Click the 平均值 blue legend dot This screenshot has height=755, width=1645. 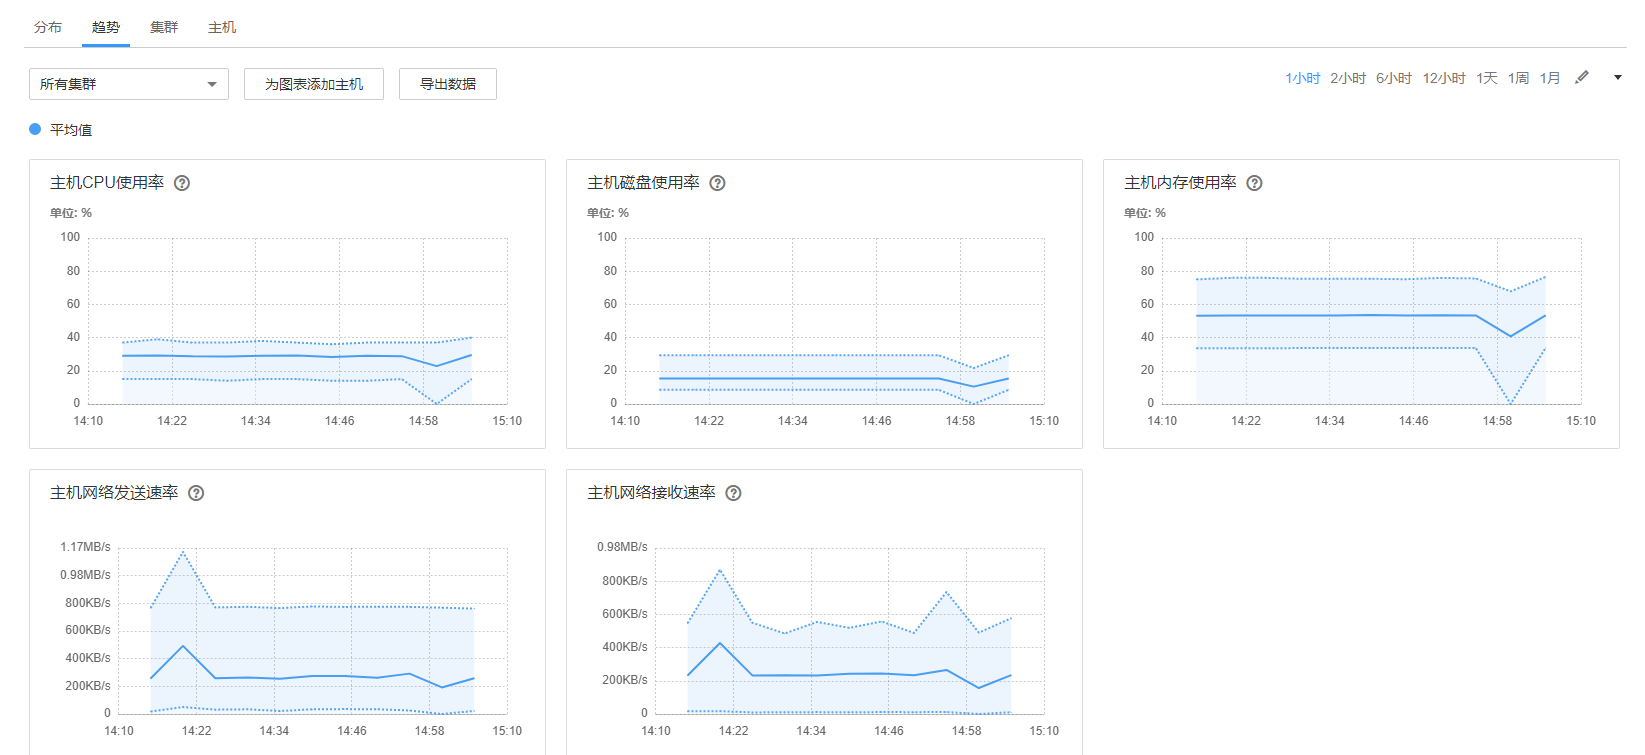(35, 129)
